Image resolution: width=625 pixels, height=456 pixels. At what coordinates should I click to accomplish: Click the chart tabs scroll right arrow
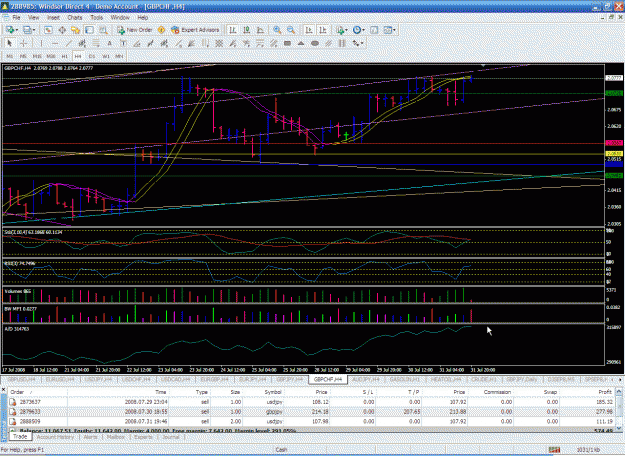point(619,380)
